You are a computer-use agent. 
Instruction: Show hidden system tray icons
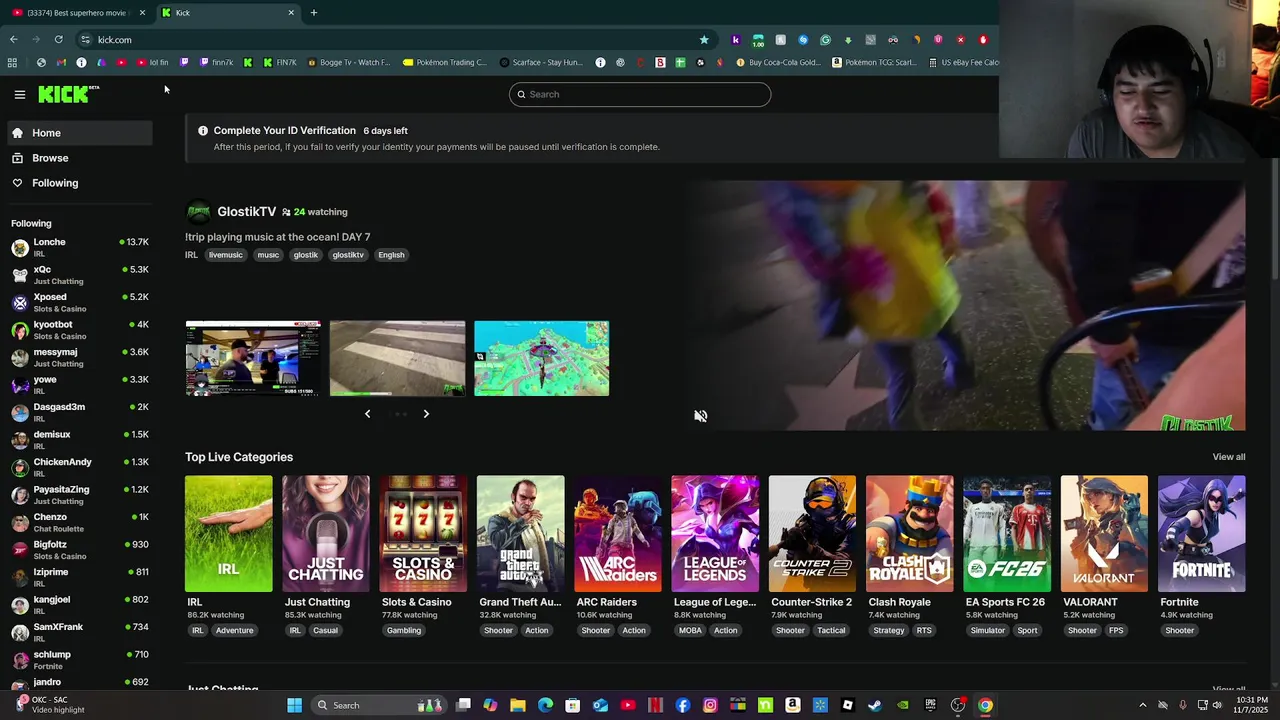[1143, 705]
